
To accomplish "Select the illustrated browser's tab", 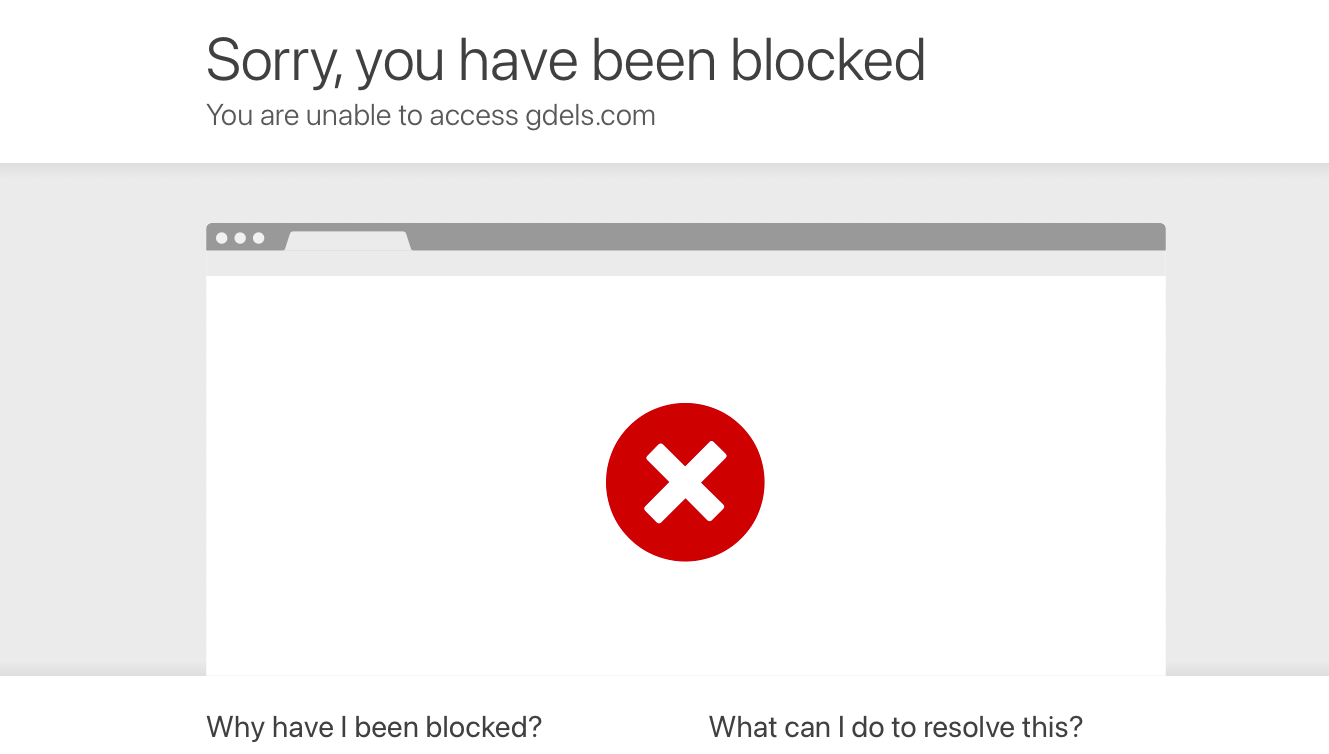I will tap(348, 240).
